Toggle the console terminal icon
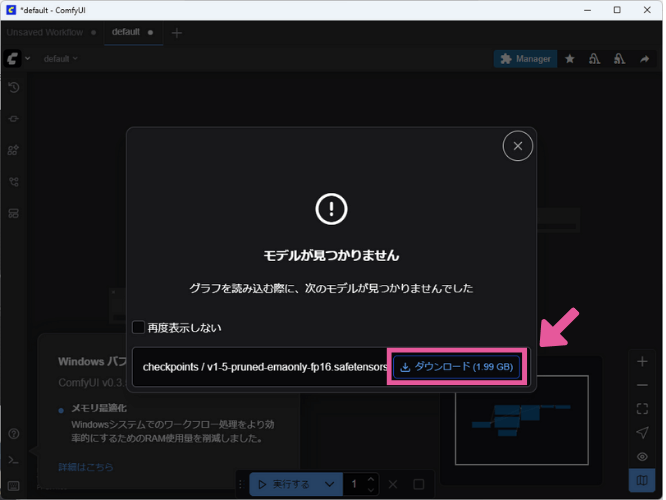This screenshot has width=666, height=500. pyautogui.click(x=14, y=460)
